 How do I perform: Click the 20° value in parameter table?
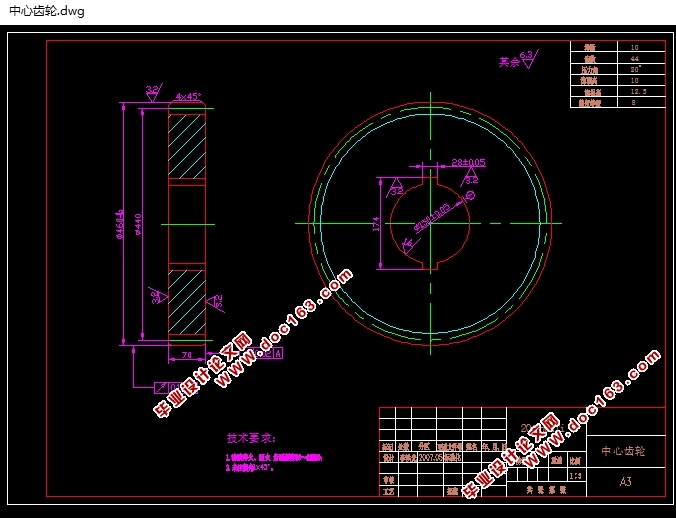click(635, 69)
